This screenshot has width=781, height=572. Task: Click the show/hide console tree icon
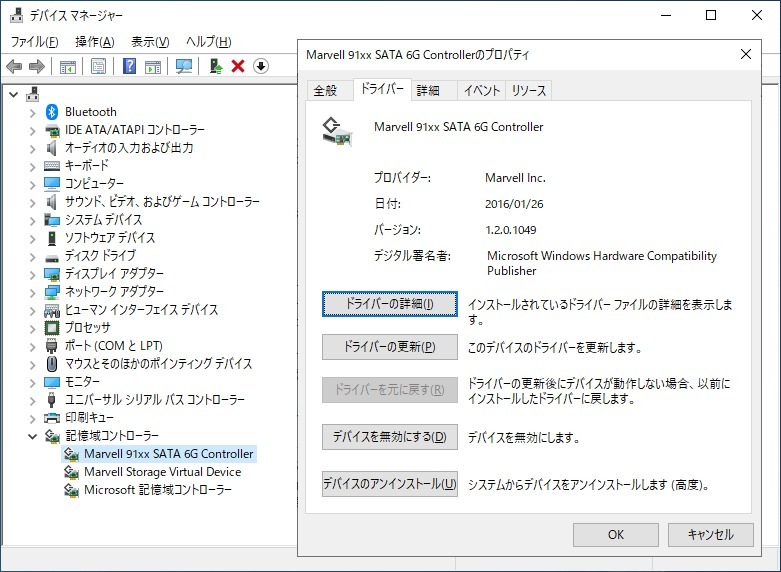pos(68,66)
